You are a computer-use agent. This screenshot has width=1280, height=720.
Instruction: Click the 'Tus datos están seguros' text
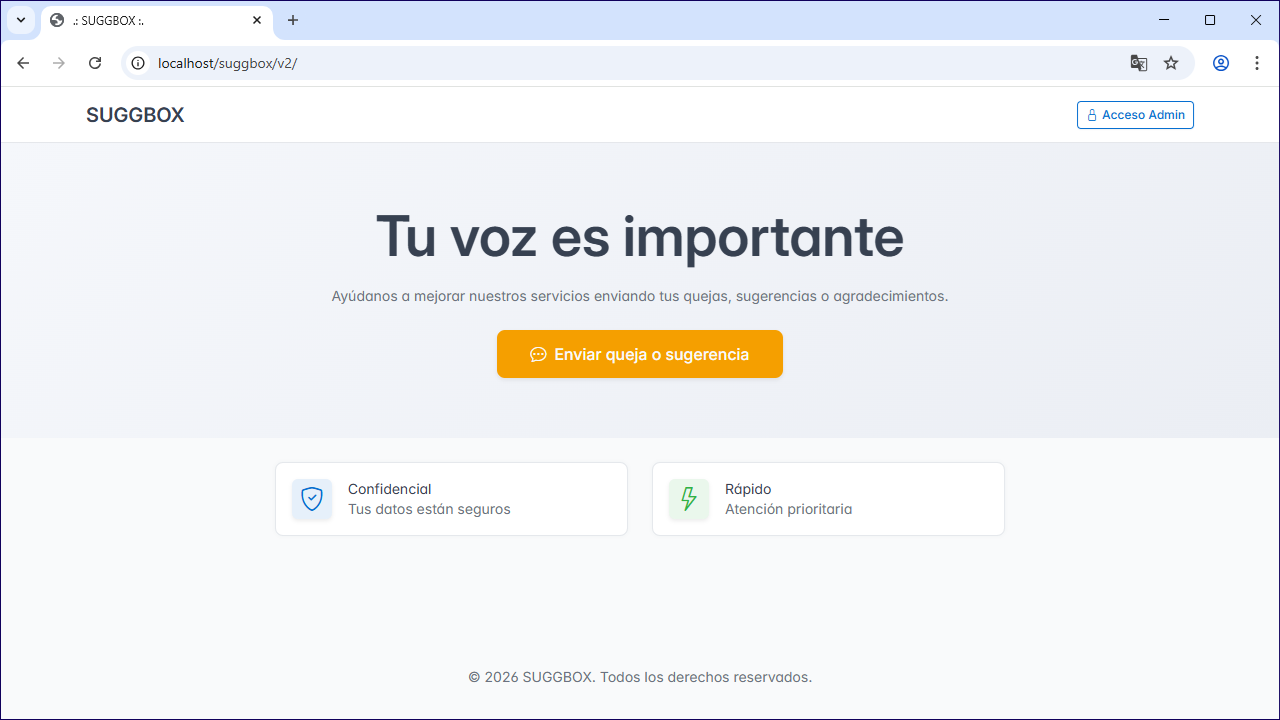pos(429,509)
